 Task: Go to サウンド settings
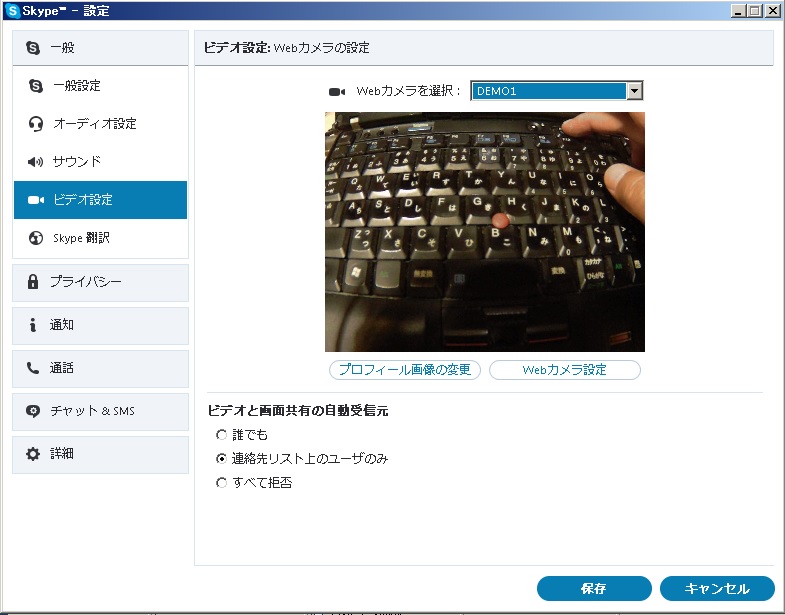pos(100,162)
